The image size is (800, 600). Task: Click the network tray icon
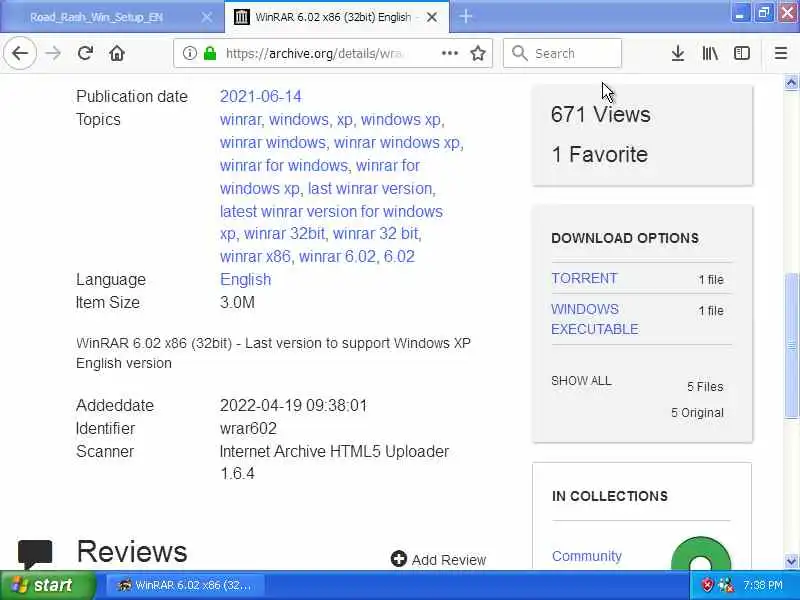[x=726, y=585]
